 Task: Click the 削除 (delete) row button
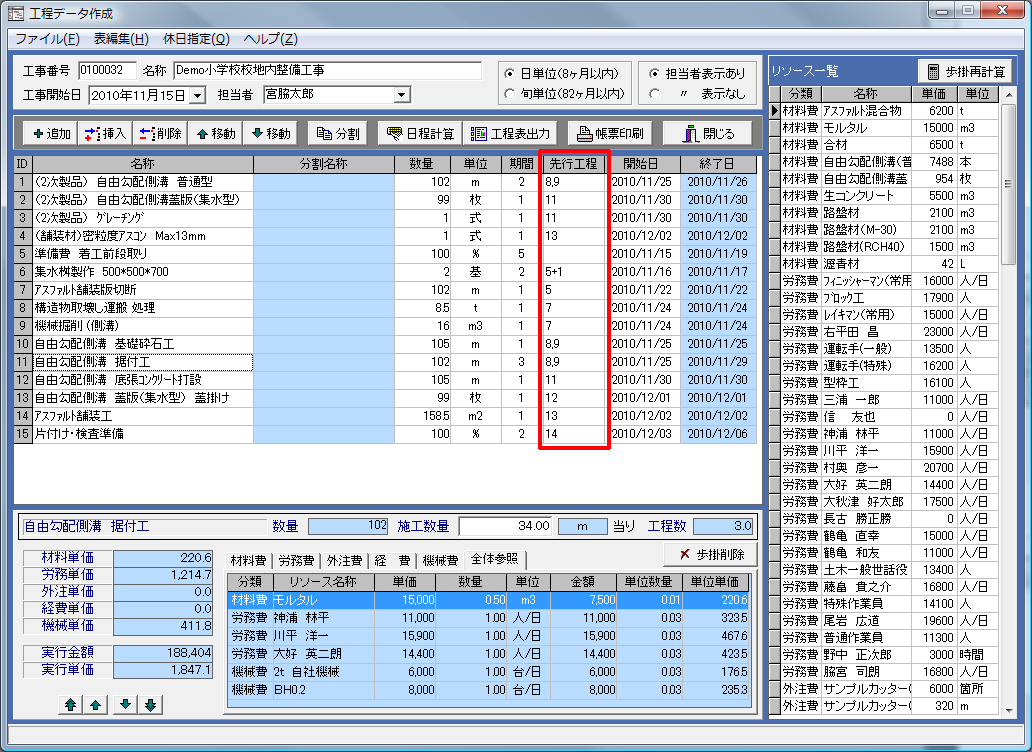coord(159,133)
